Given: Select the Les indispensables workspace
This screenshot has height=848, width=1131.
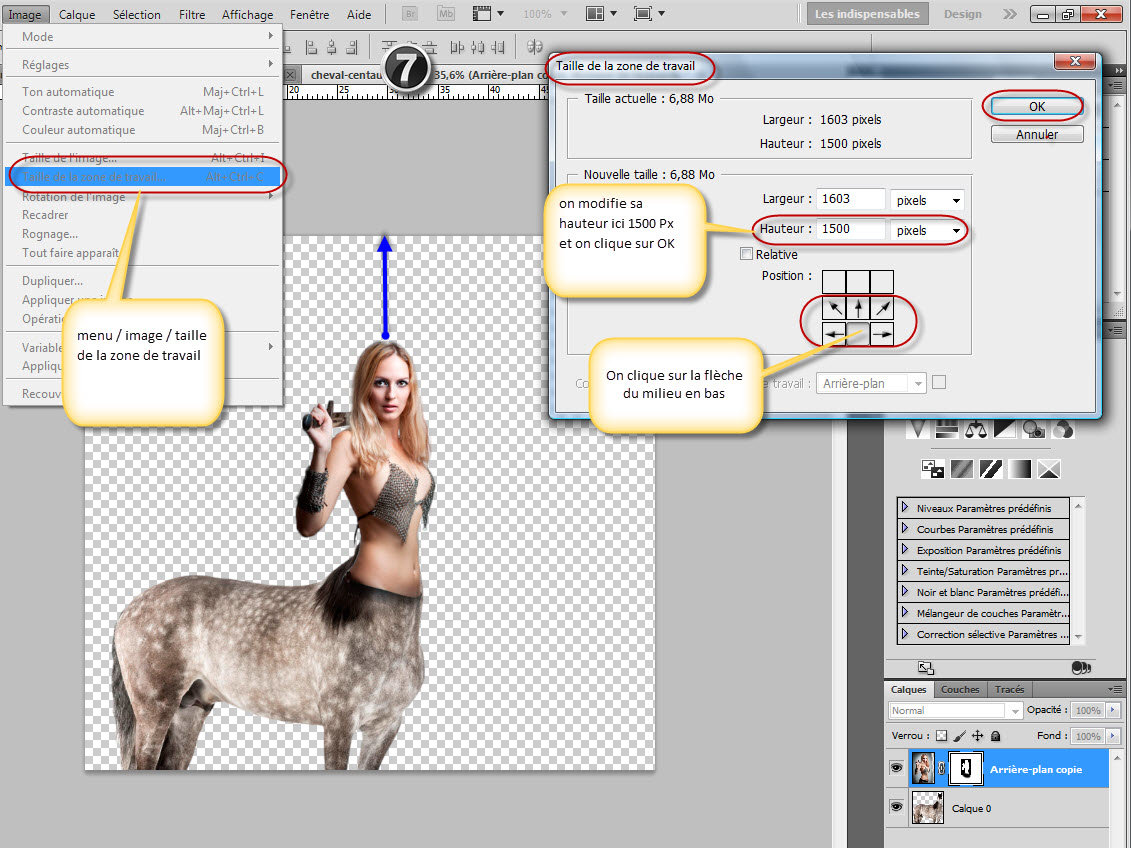Looking at the screenshot, I should [867, 14].
